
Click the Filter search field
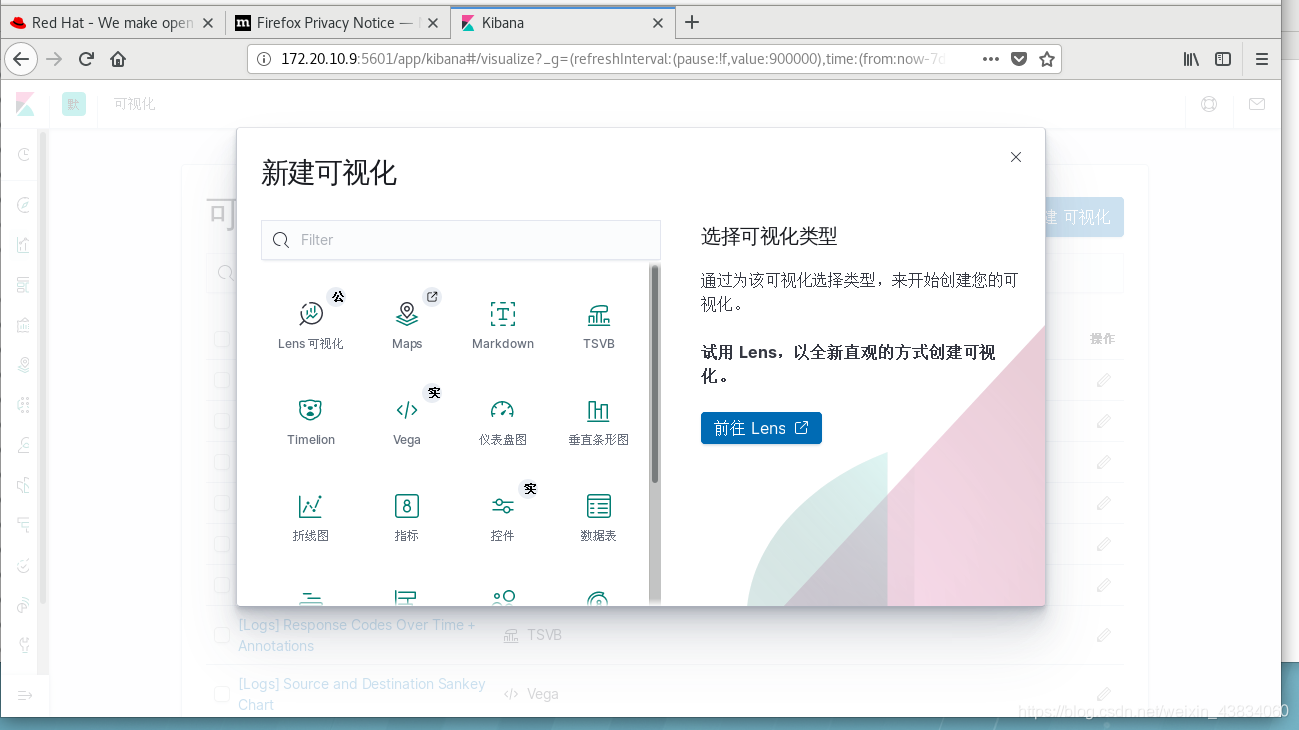(x=461, y=240)
